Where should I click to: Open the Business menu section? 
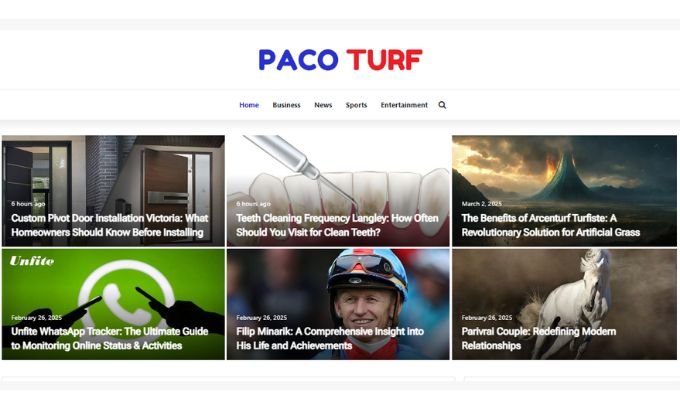[286, 105]
